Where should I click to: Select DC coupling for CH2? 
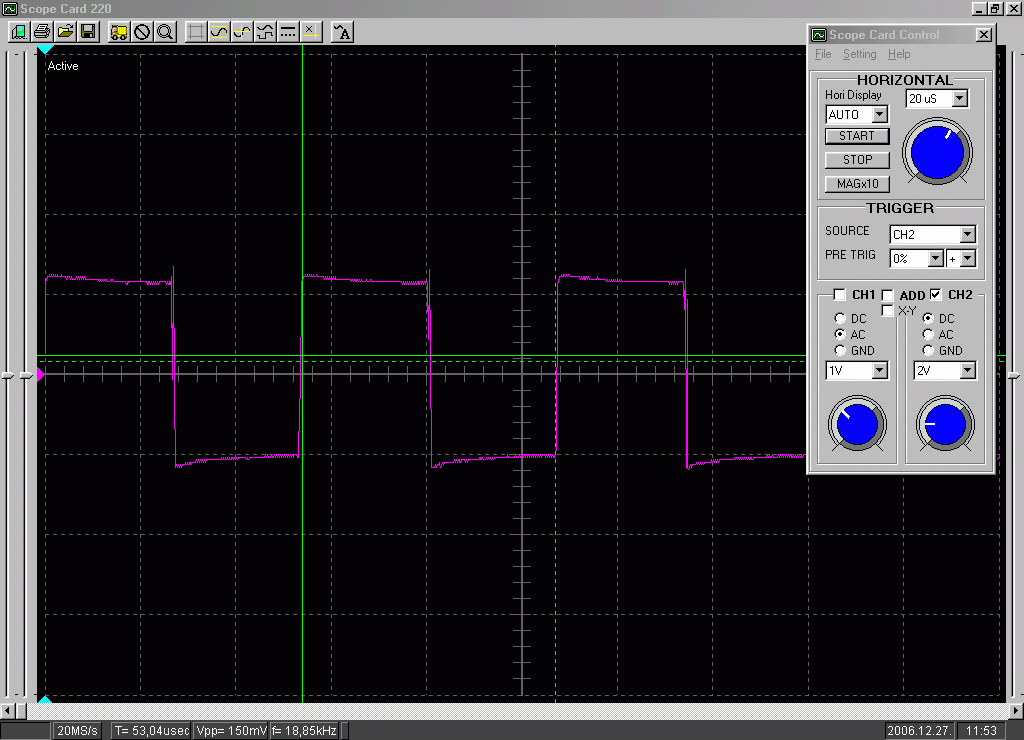(928, 318)
